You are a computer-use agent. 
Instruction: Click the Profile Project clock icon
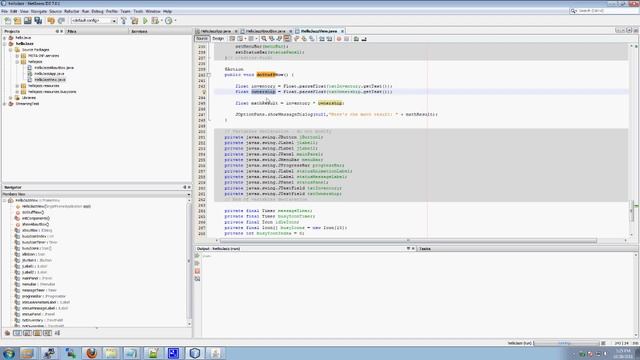pyautogui.click(x=168, y=20)
